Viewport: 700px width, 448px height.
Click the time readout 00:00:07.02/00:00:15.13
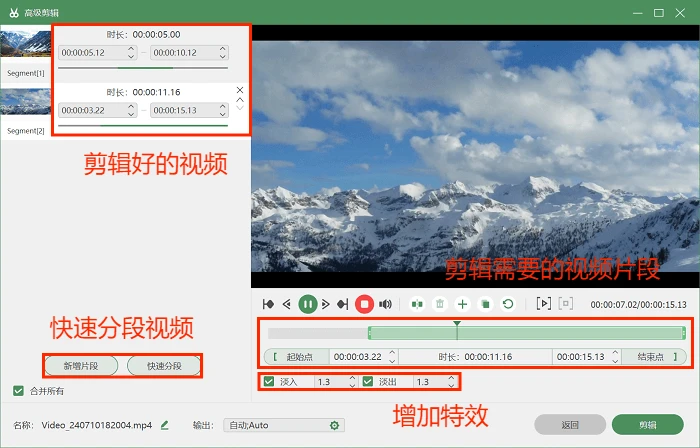tap(638, 305)
